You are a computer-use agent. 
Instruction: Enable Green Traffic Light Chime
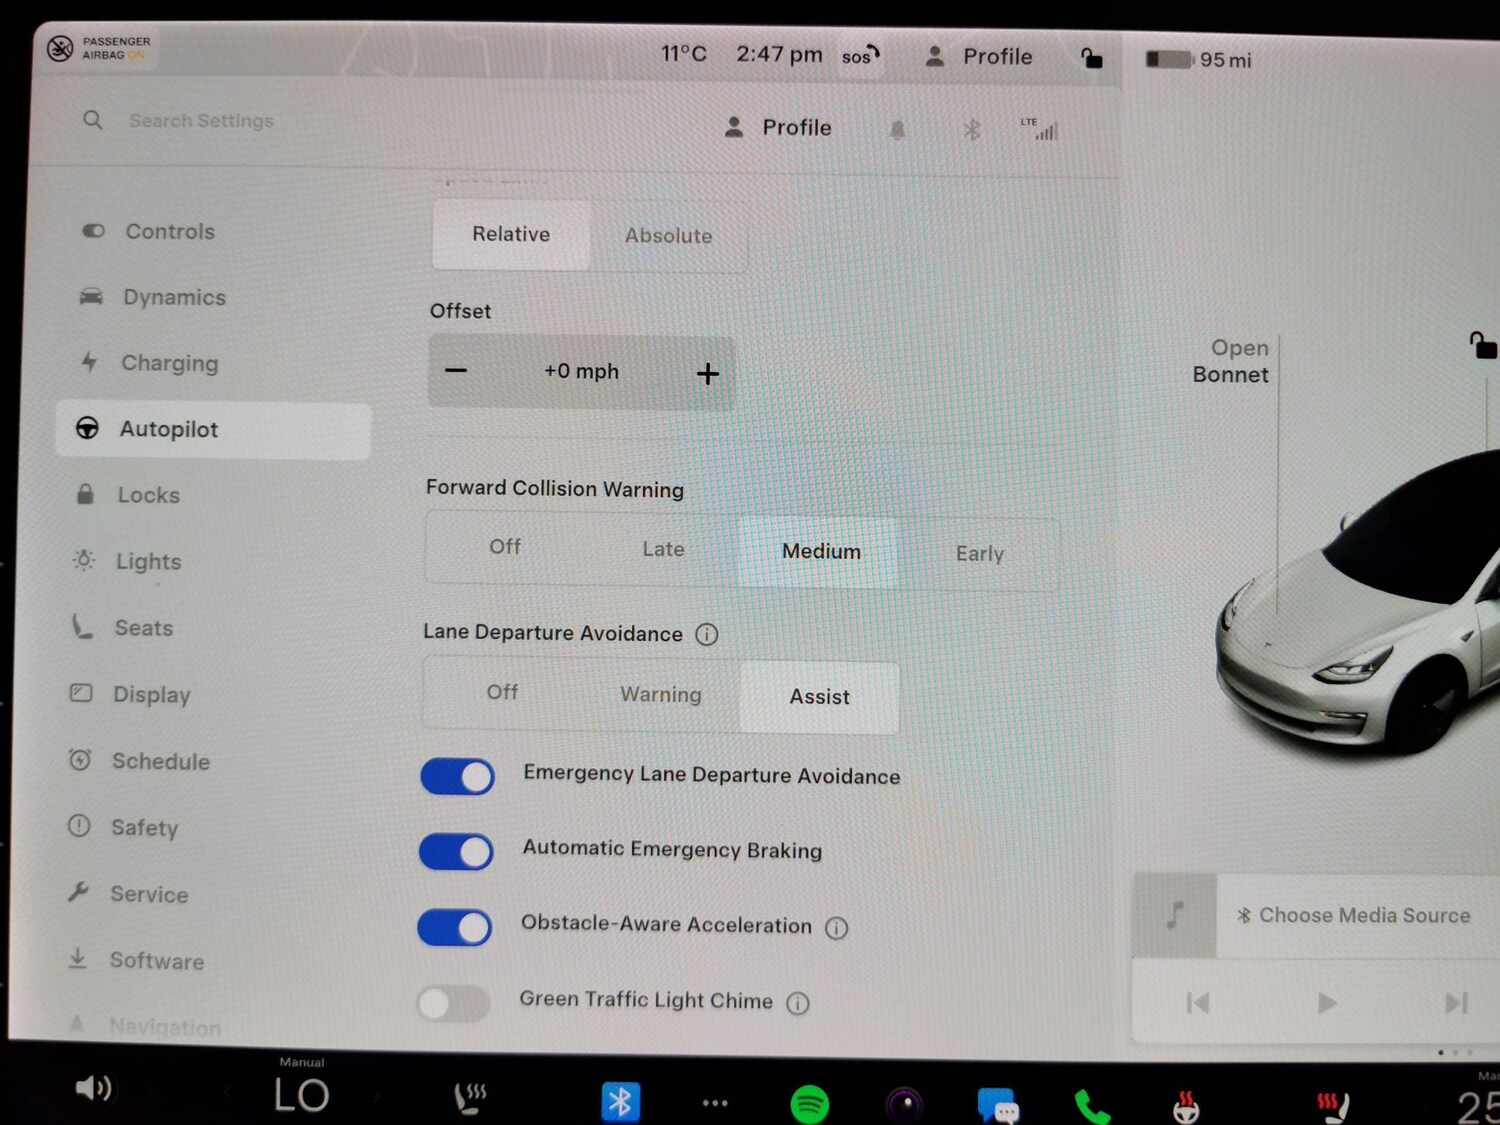click(452, 1002)
